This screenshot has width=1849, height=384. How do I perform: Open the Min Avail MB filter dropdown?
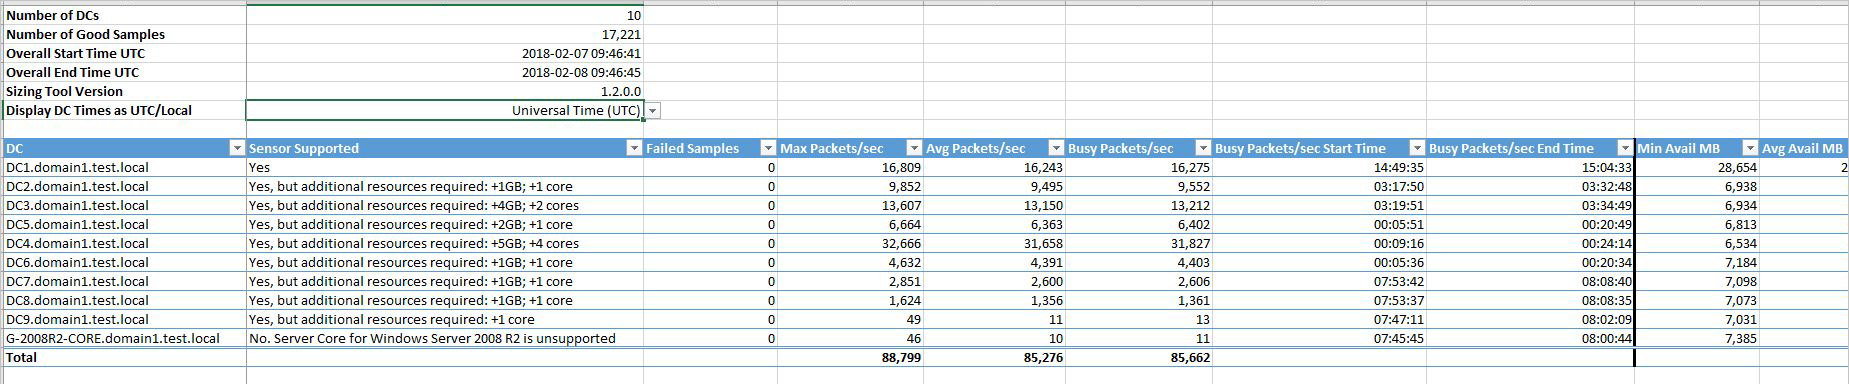(1750, 148)
